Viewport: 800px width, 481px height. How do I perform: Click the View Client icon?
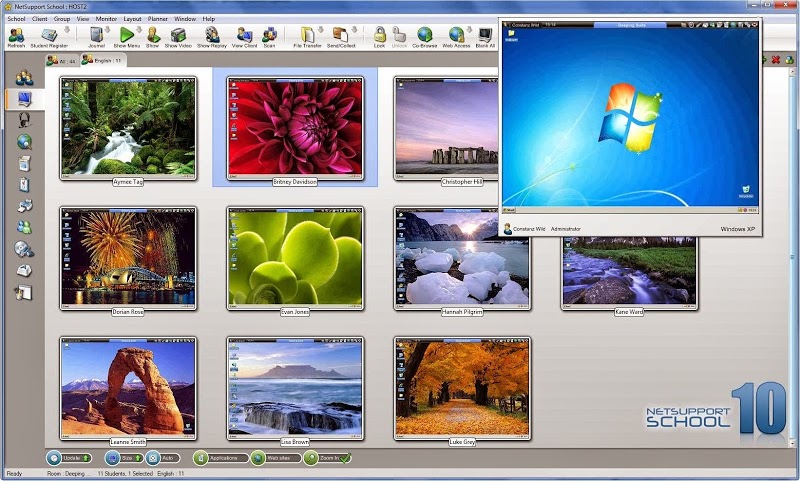click(x=244, y=37)
